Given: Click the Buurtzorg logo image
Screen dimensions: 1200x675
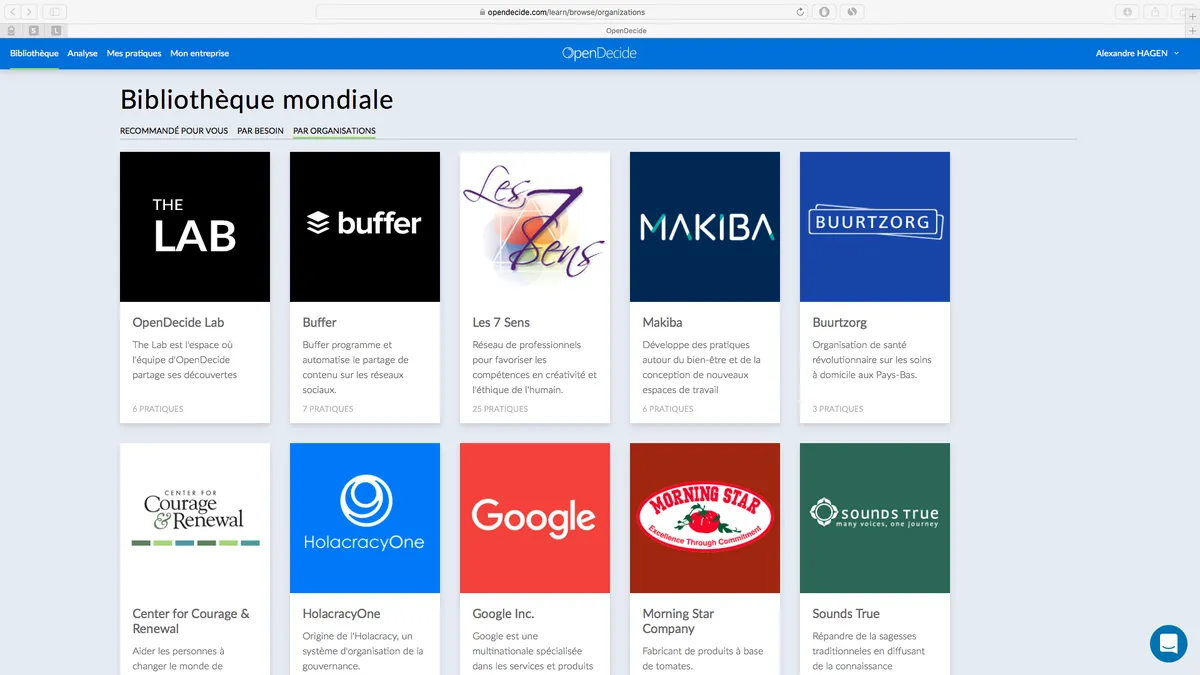Looking at the screenshot, I should [875, 227].
